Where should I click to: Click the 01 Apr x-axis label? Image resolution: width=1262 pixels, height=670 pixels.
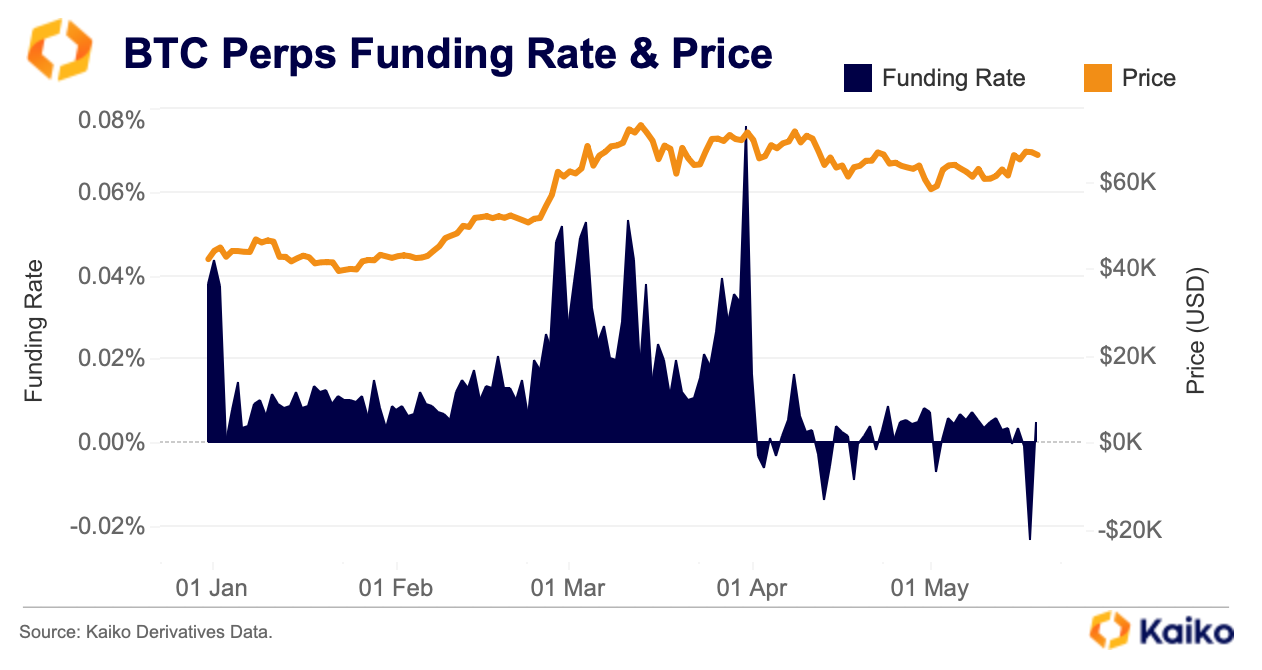[x=752, y=588]
